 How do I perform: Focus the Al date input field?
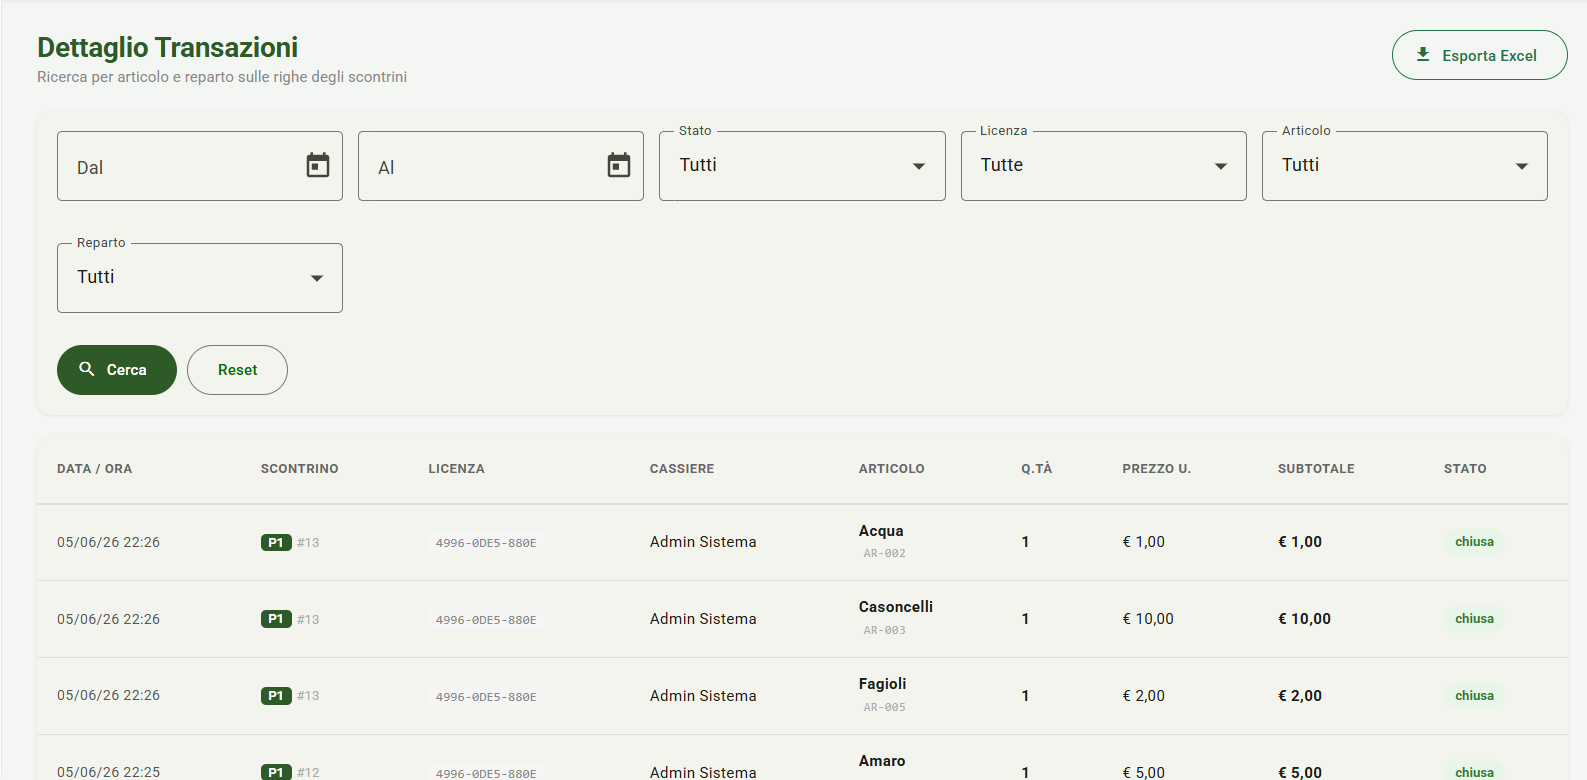(x=482, y=166)
